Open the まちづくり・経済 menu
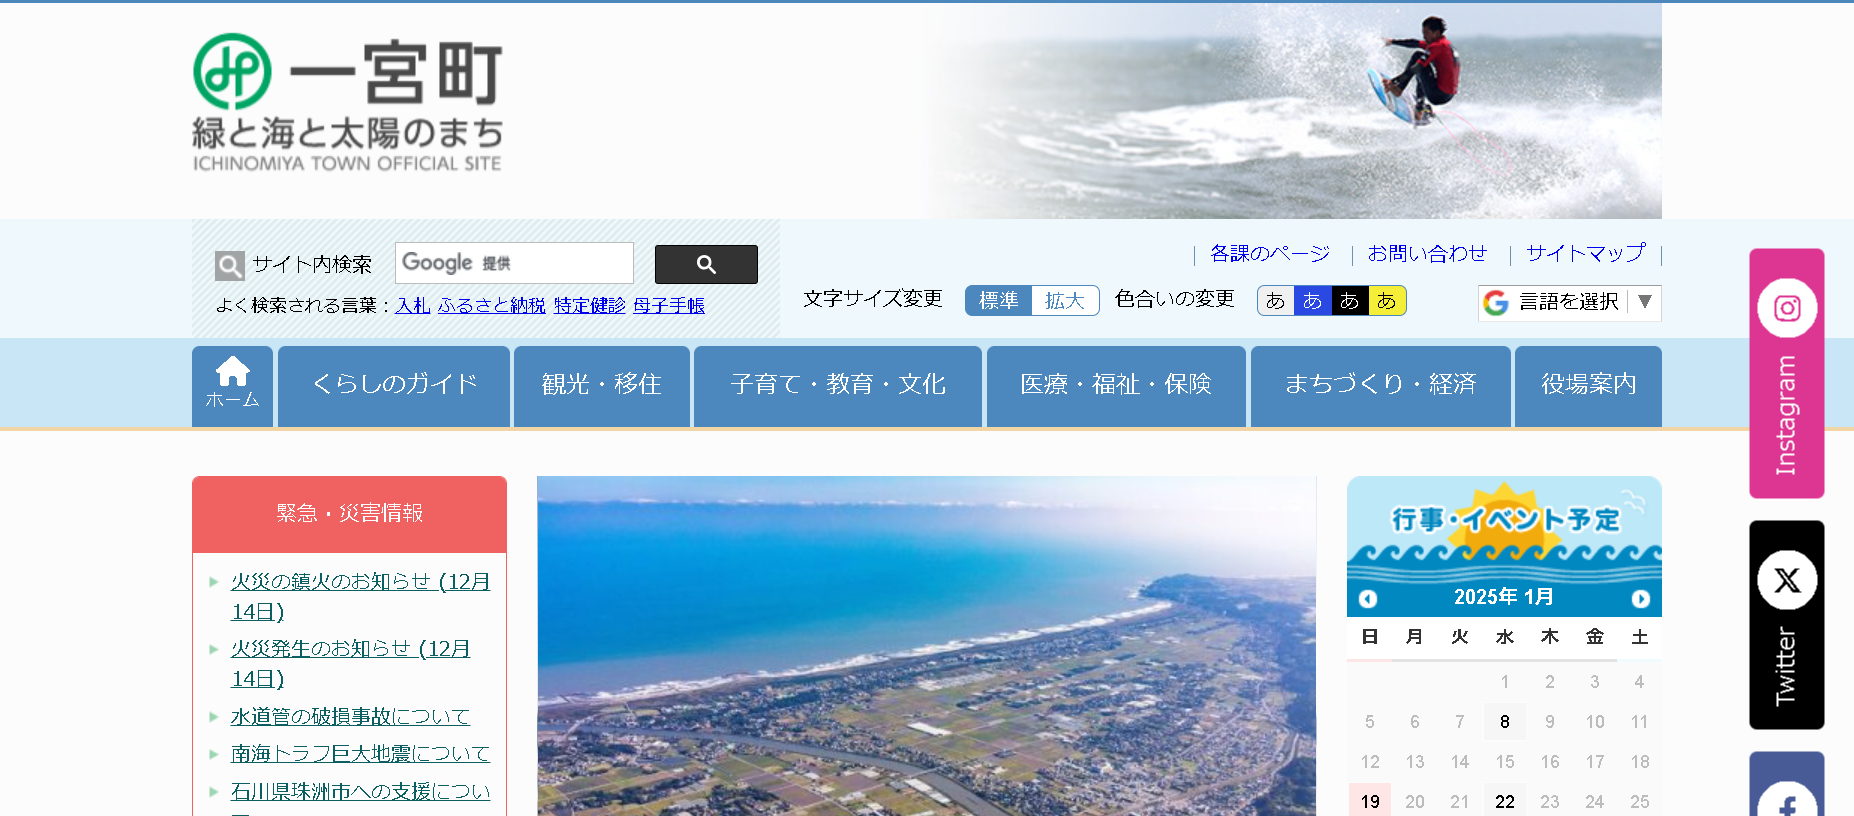Image resolution: width=1854 pixels, height=816 pixels. [x=1380, y=386]
